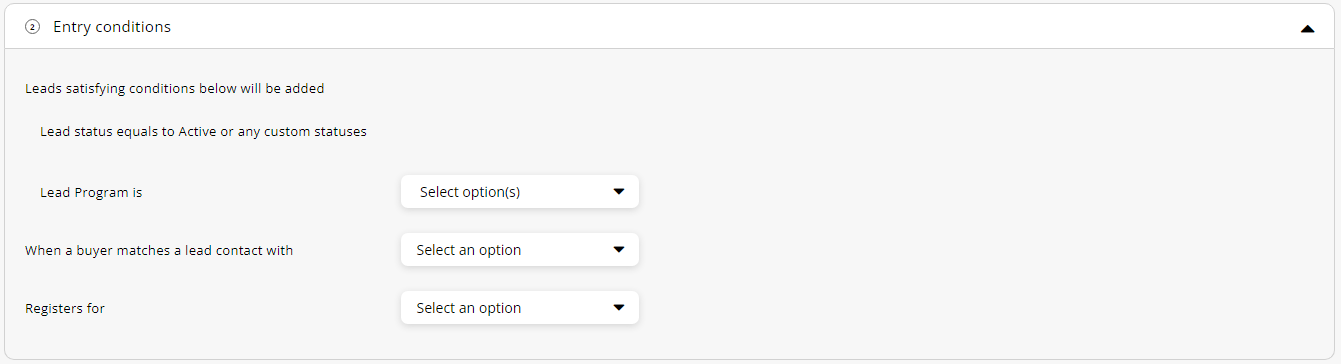Click "Select an option" beside Registers for
Image resolution: width=1341 pixels, height=364 pixels.
coord(469,308)
